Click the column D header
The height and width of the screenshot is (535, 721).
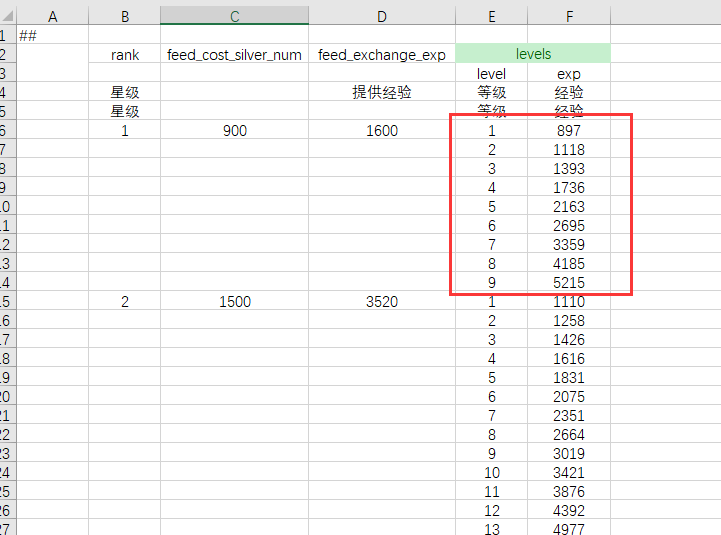[x=382, y=16]
